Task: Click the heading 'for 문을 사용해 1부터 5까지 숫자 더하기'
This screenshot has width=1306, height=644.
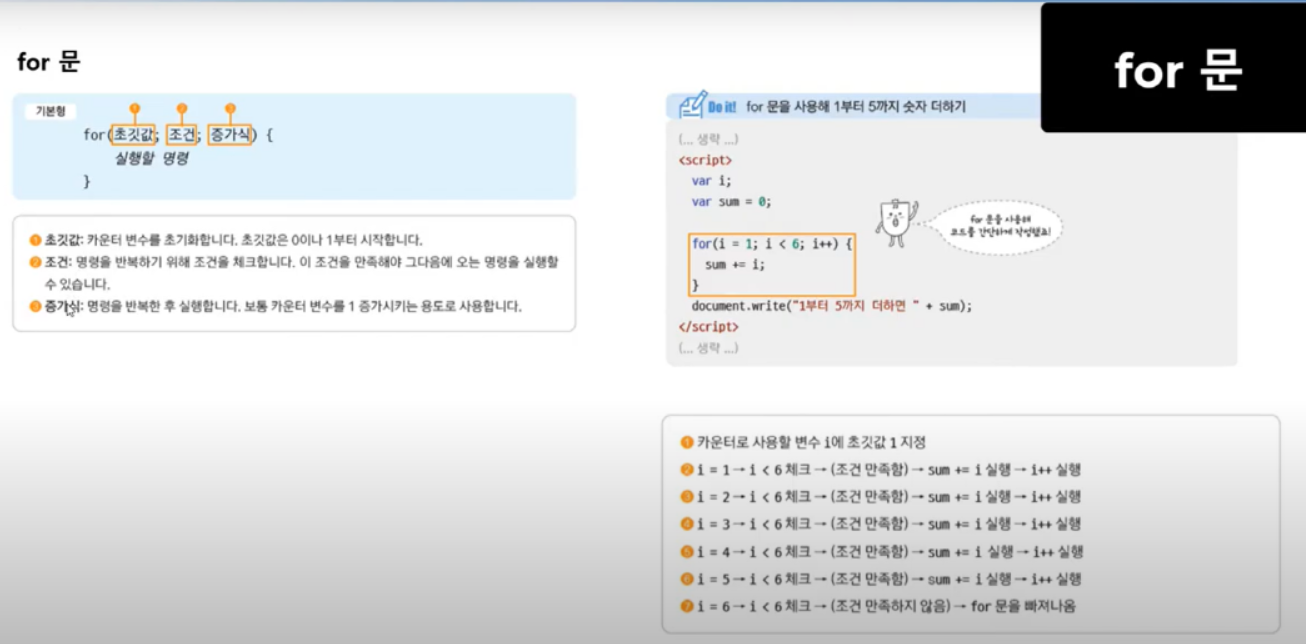Action: tap(856, 107)
